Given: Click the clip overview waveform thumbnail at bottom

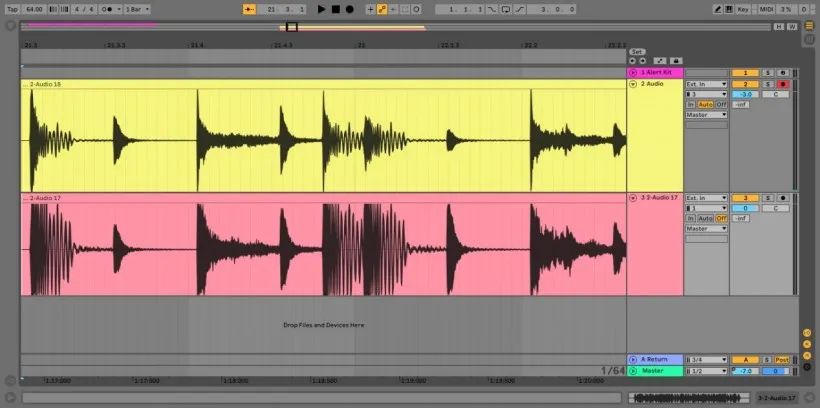Looking at the screenshot, I should click(x=689, y=398).
